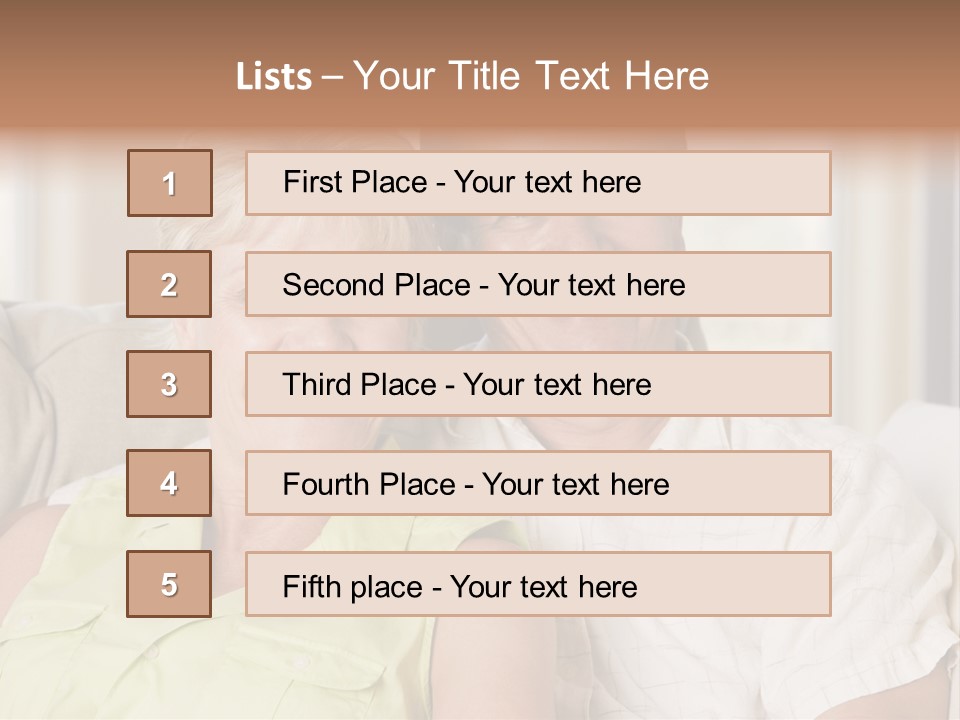Click empty right end of Fifth place bar
This screenshot has width=960, height=720.
[760, 585]
